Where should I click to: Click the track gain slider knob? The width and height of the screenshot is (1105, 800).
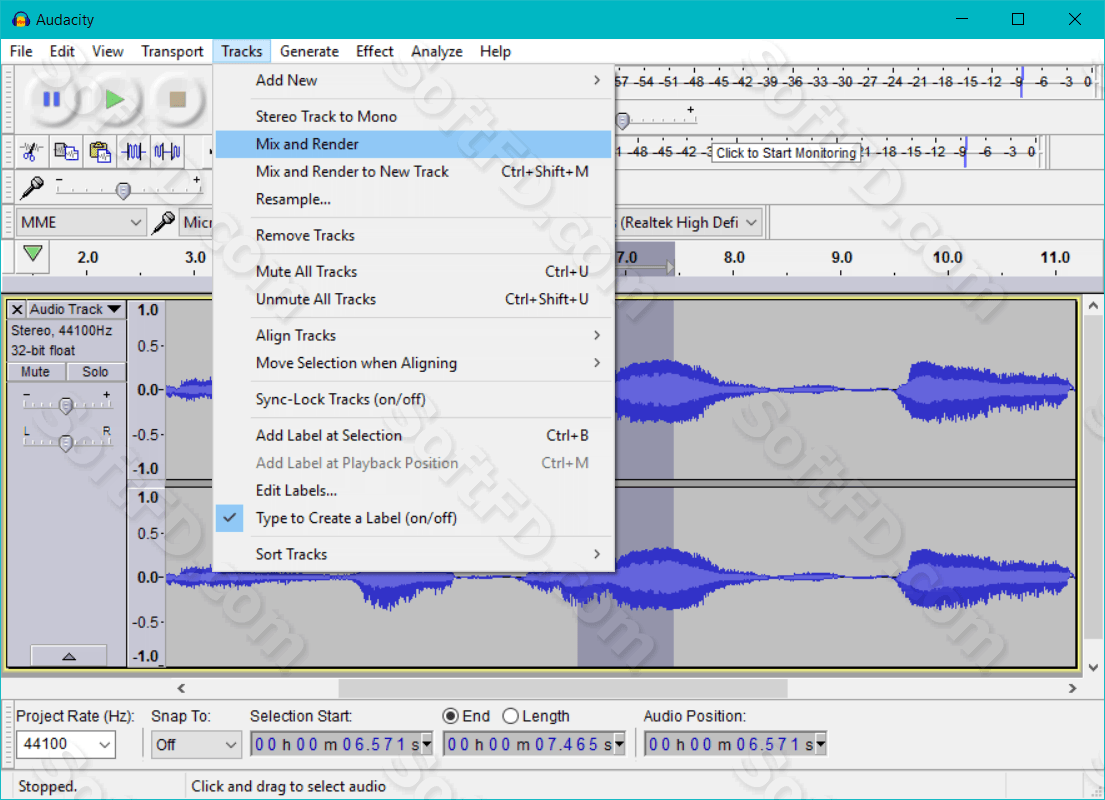pyautogui.click(x=66, y=405)
